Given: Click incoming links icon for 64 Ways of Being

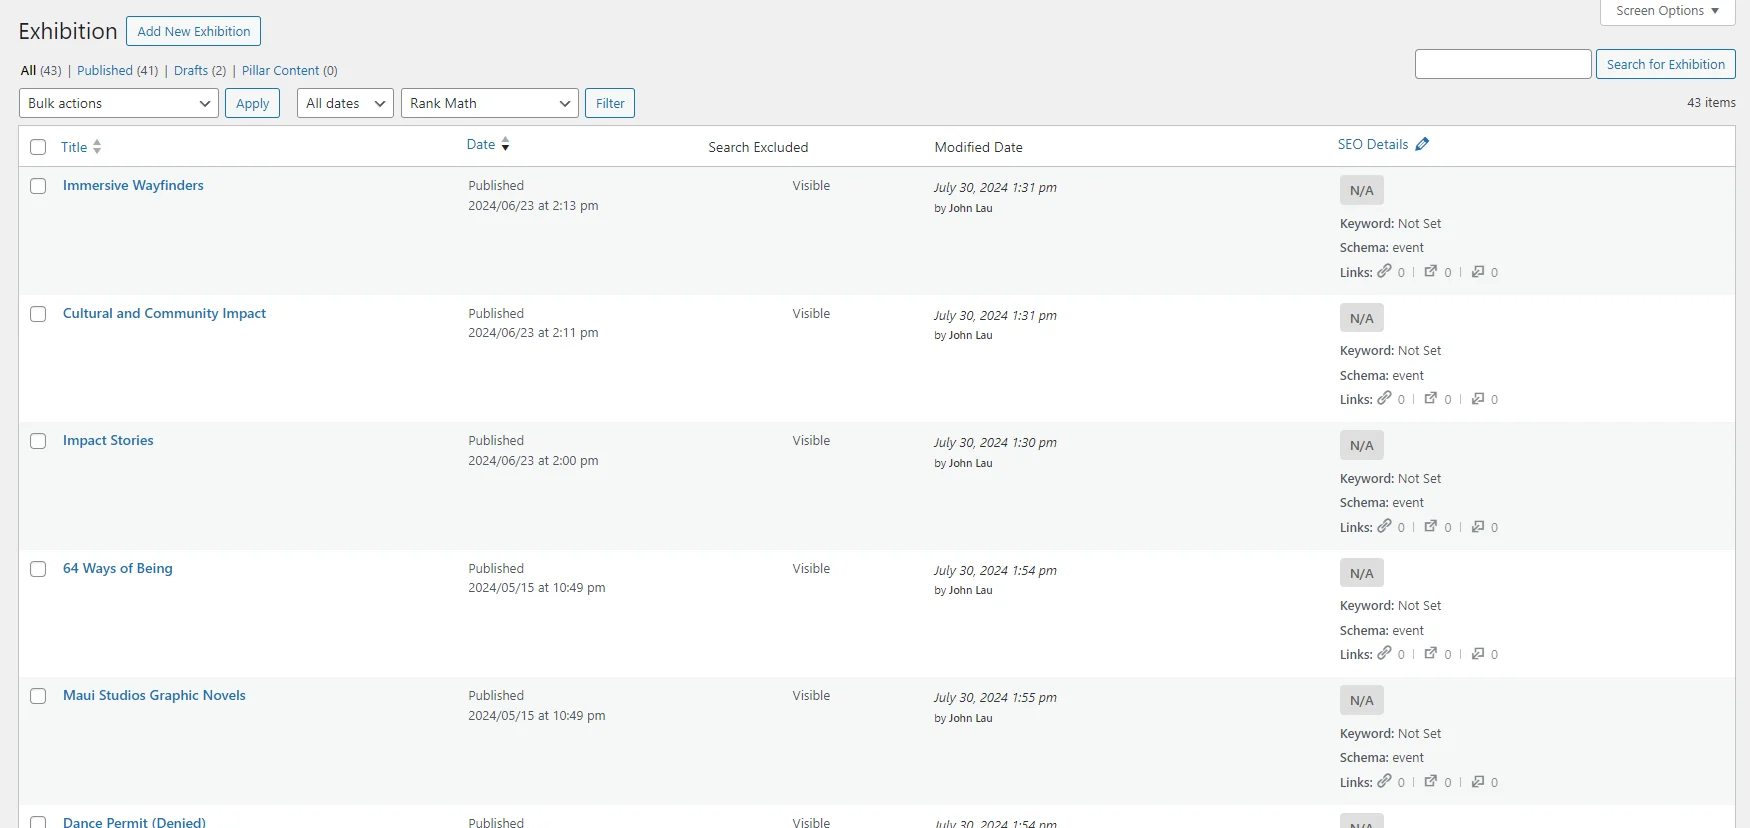Looking at the screenshot, I should (x=1478, y=653).
